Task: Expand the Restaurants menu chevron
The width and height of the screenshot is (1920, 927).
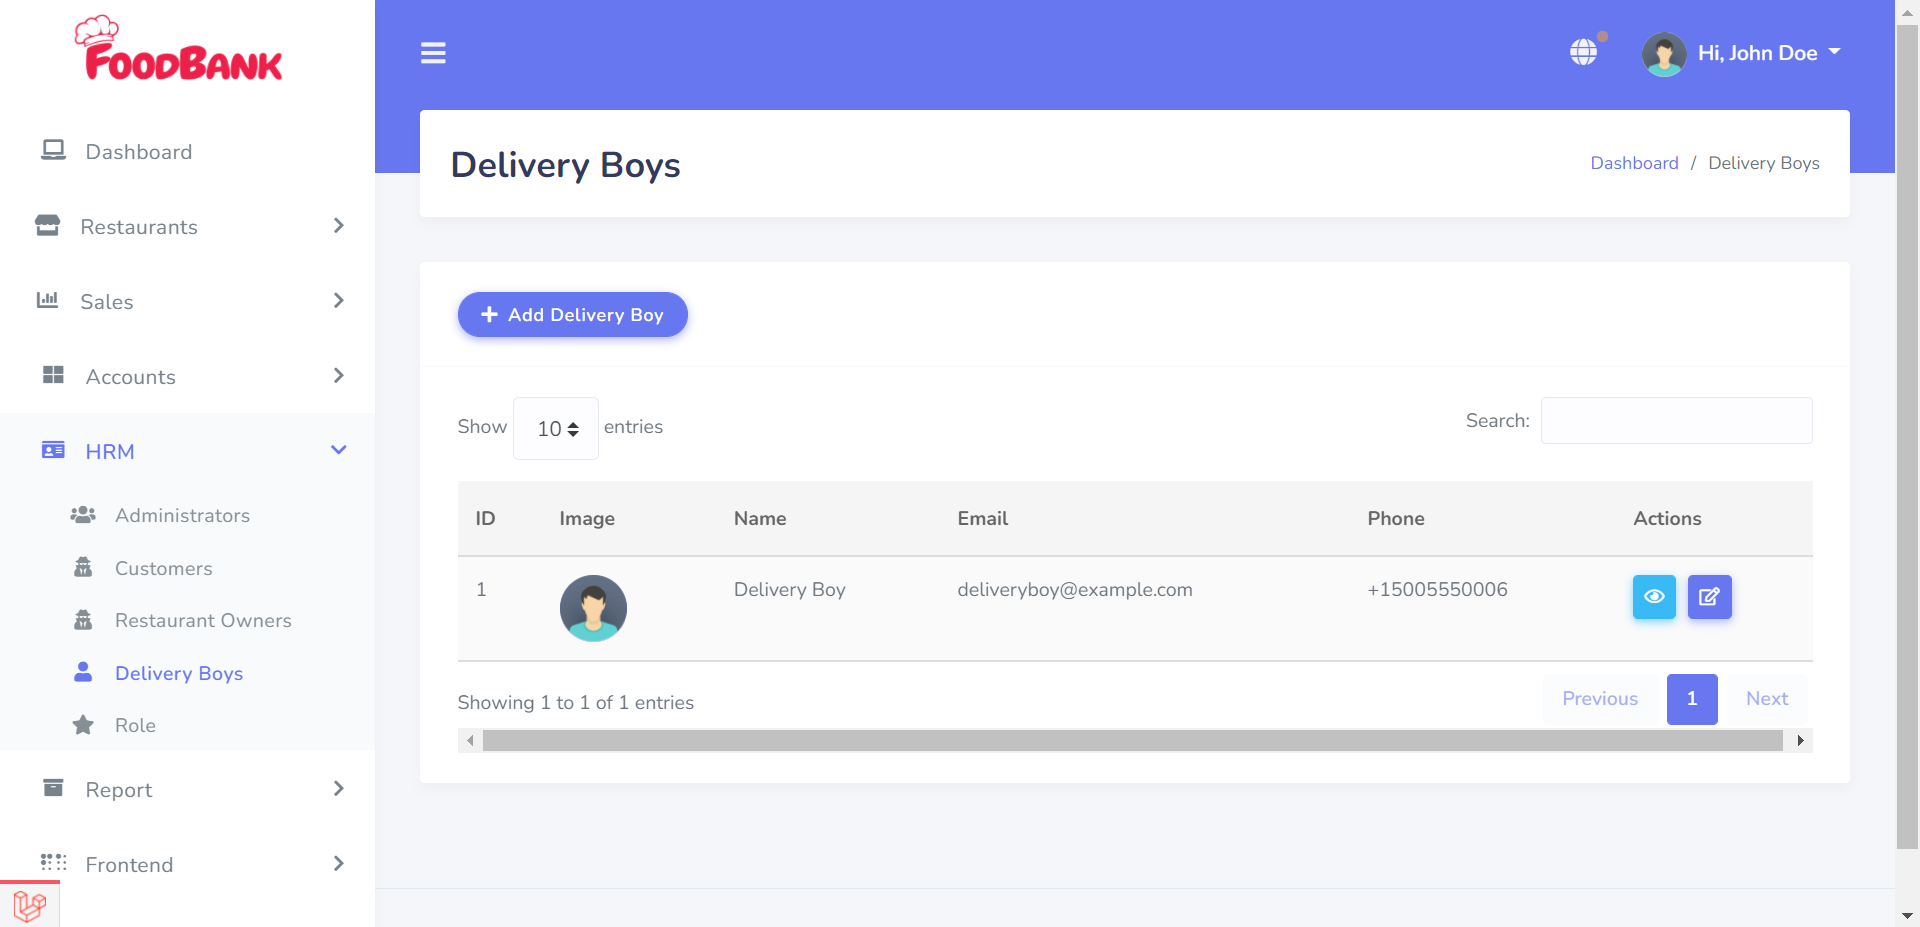Action: tap(338, 226)
